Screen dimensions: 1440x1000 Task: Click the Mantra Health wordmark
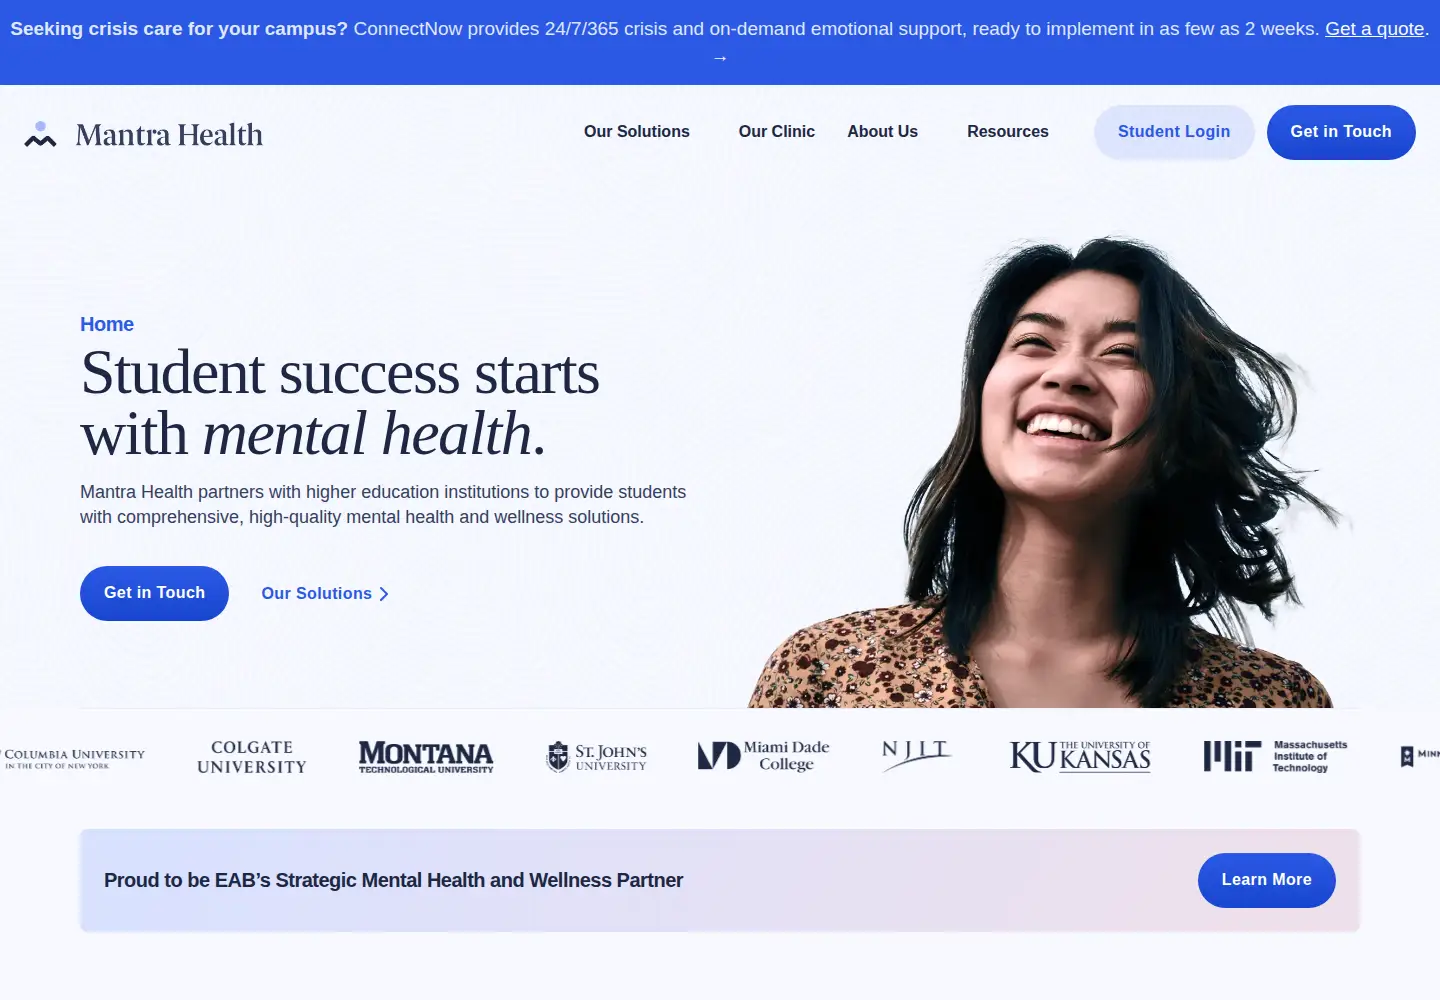click(x=169, y=135)
